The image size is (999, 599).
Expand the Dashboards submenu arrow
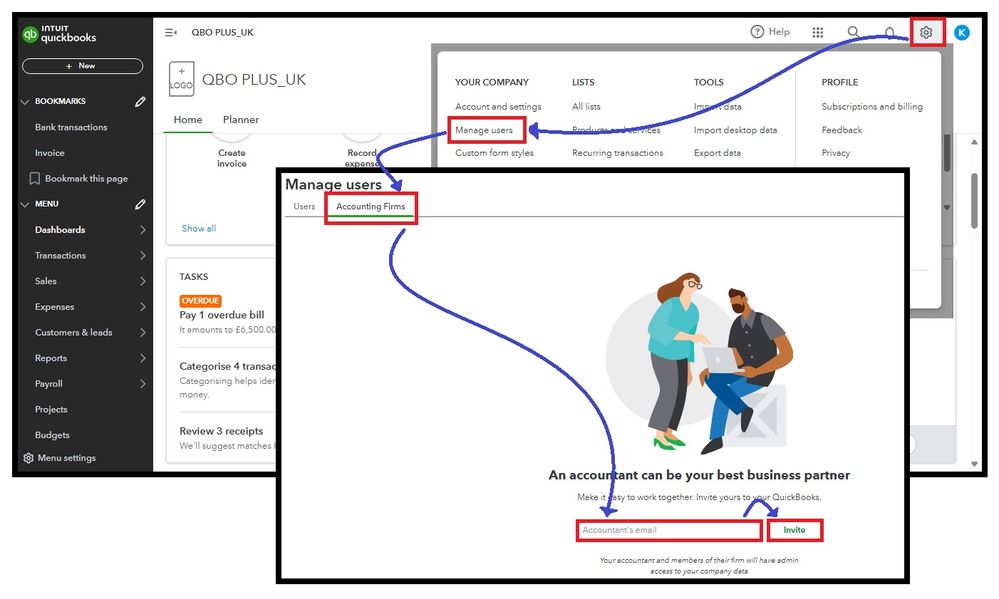[143, 229]
